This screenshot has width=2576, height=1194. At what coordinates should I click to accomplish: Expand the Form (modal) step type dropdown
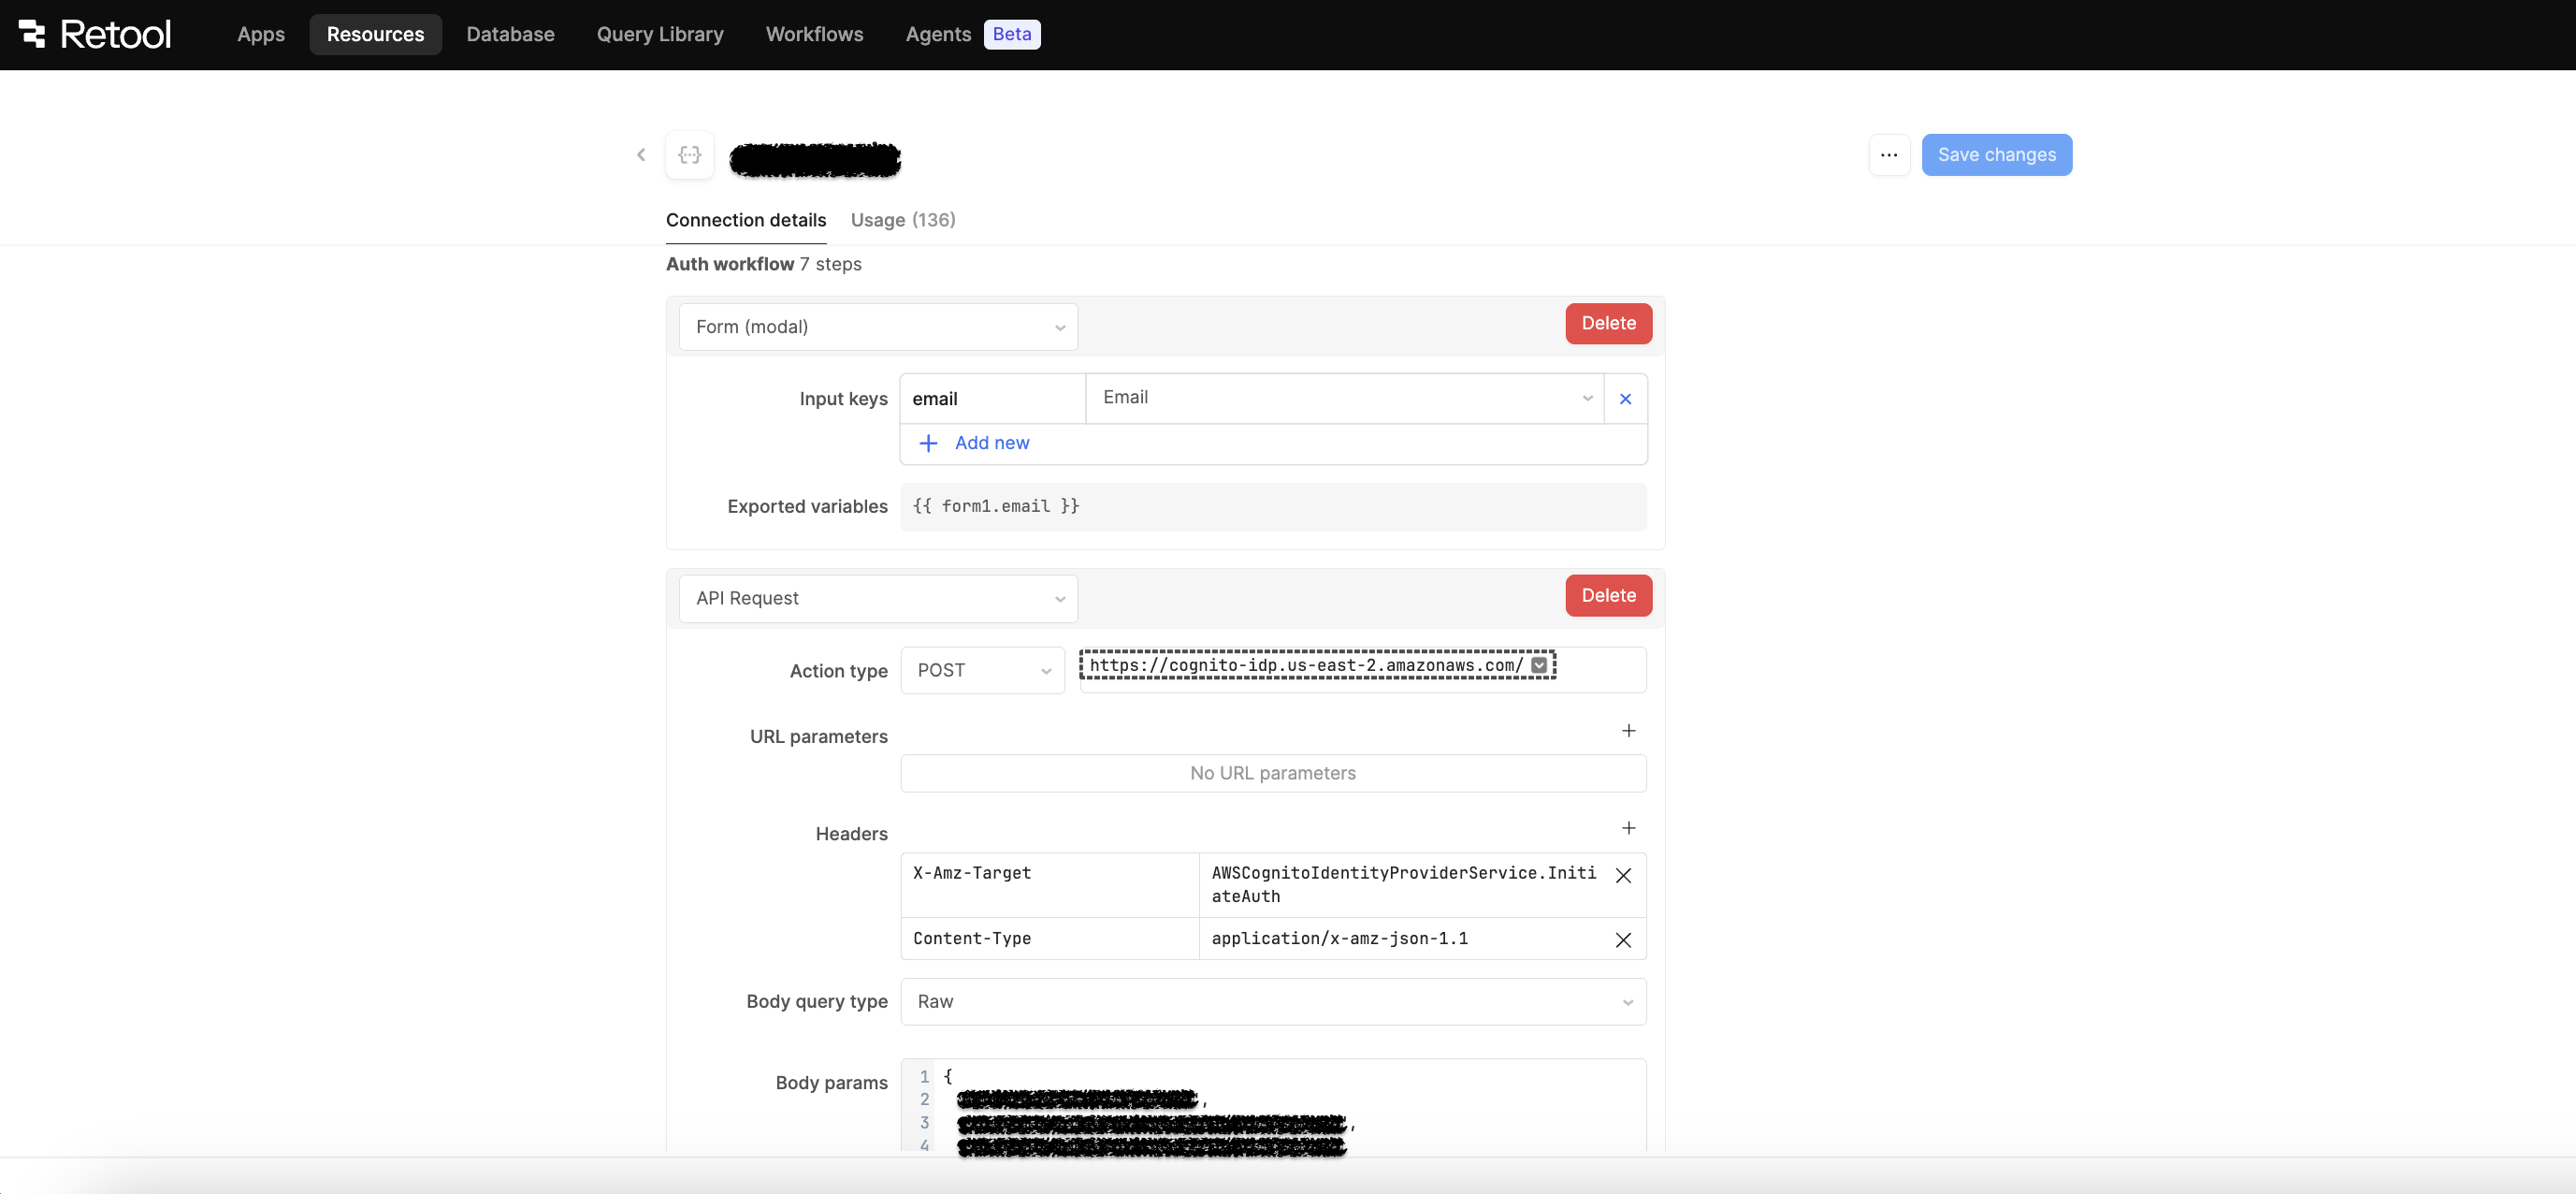pyautogui.click(x=877, y=327)
